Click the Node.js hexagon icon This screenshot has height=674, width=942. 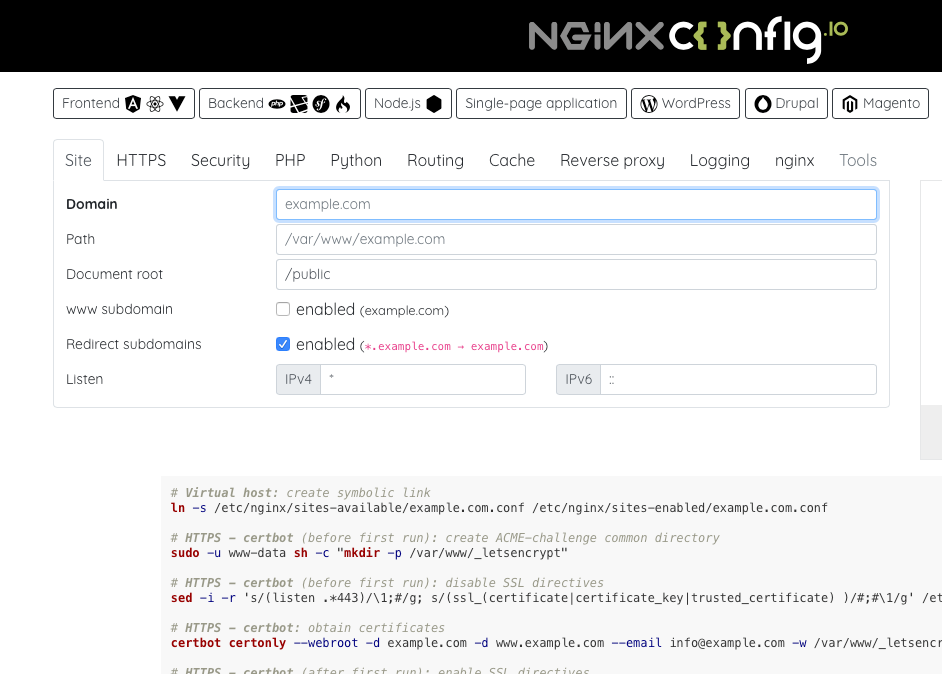point(434,104)
